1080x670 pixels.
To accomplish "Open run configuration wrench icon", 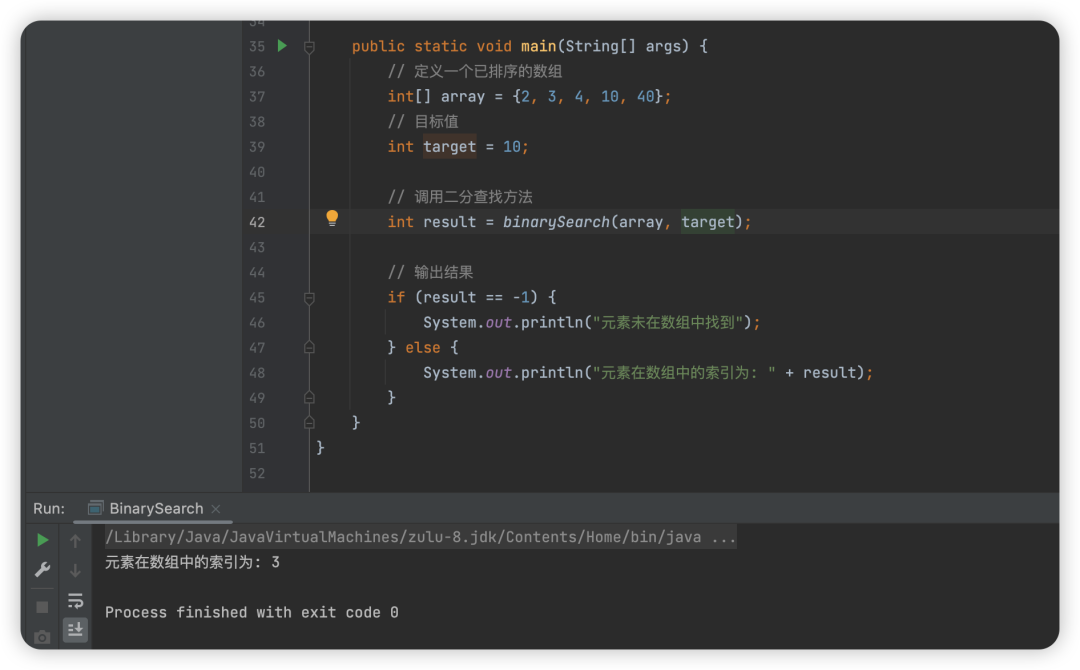I will (42, 569).
